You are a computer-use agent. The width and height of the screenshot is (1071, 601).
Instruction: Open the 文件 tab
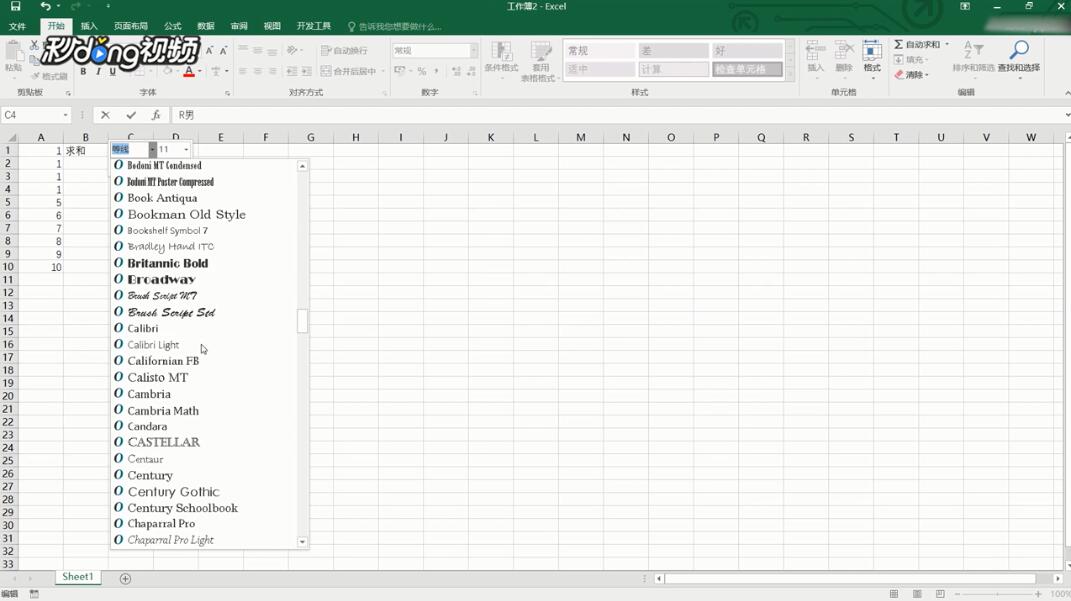(17, 26)
